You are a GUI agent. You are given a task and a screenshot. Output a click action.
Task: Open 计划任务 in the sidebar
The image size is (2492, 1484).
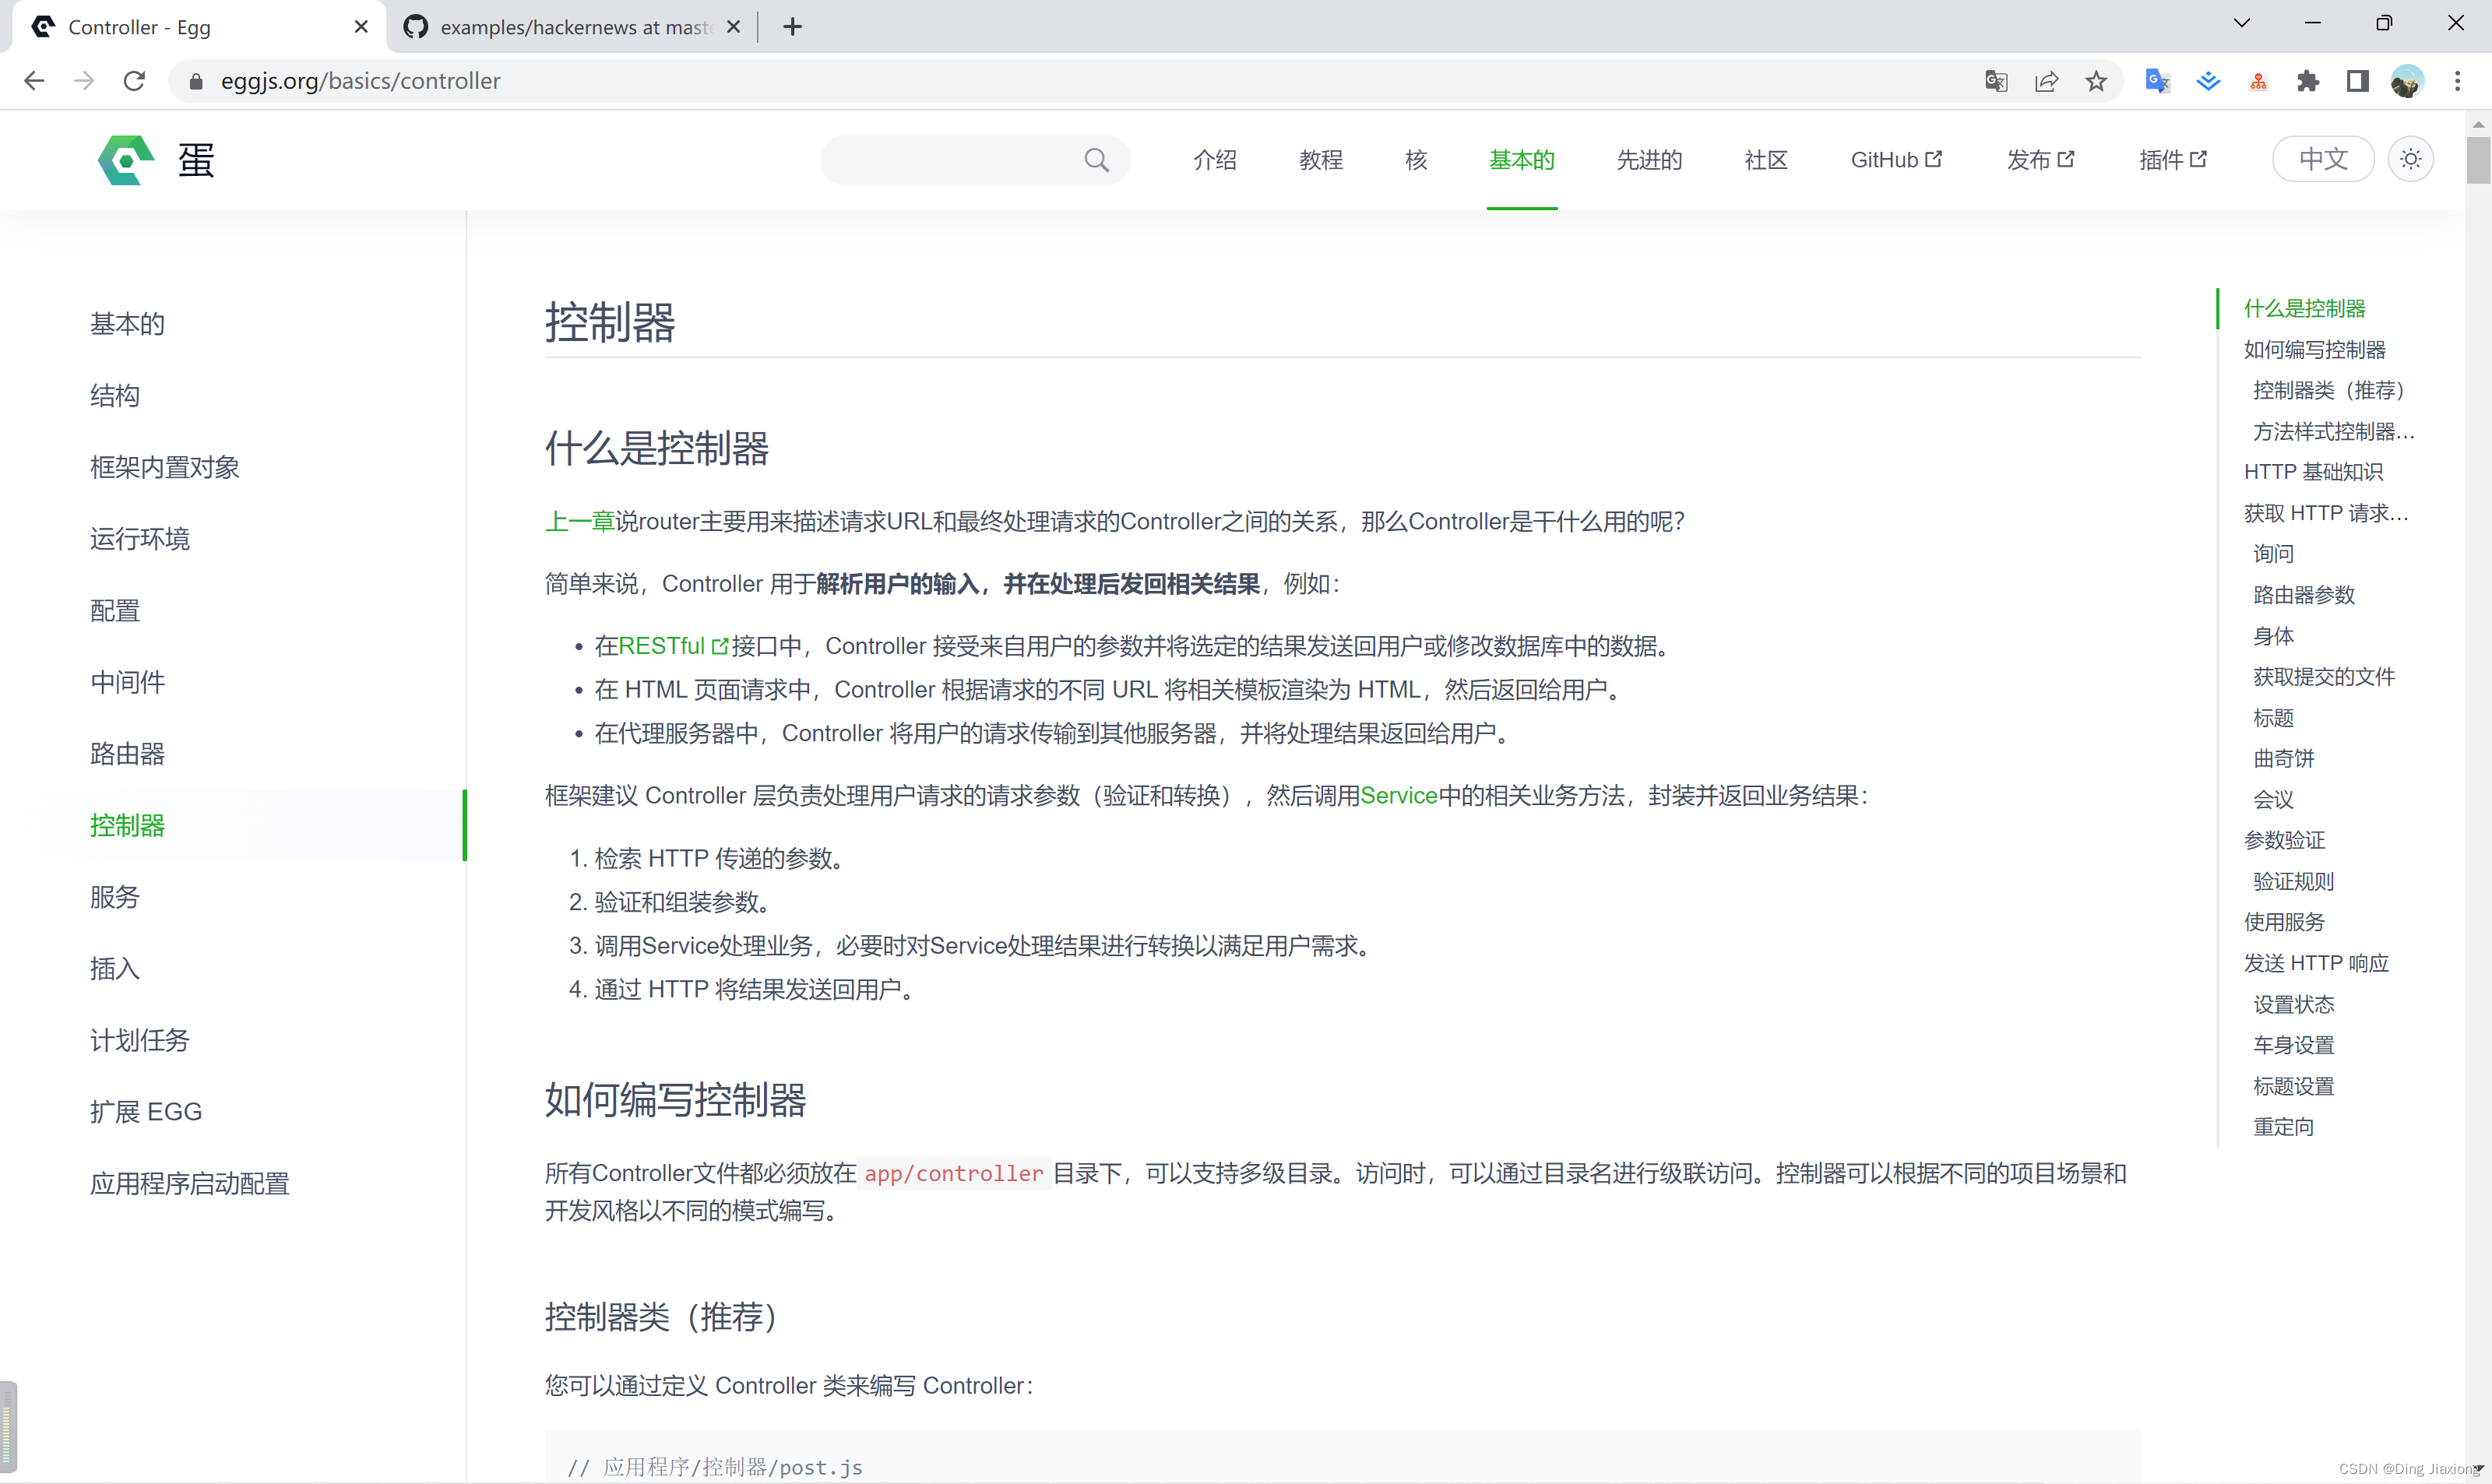[139, 1041]
